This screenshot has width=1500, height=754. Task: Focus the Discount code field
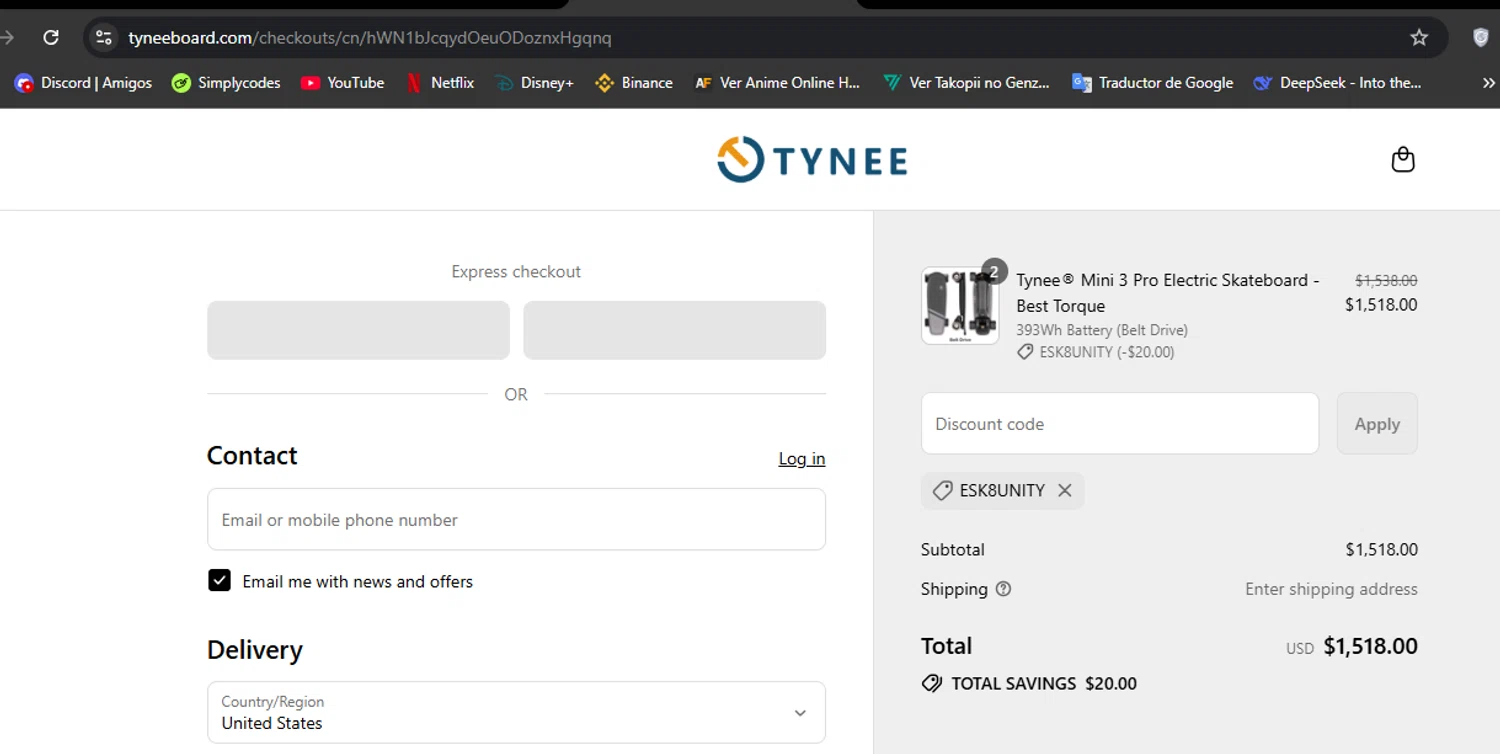tap(1120, 423)
